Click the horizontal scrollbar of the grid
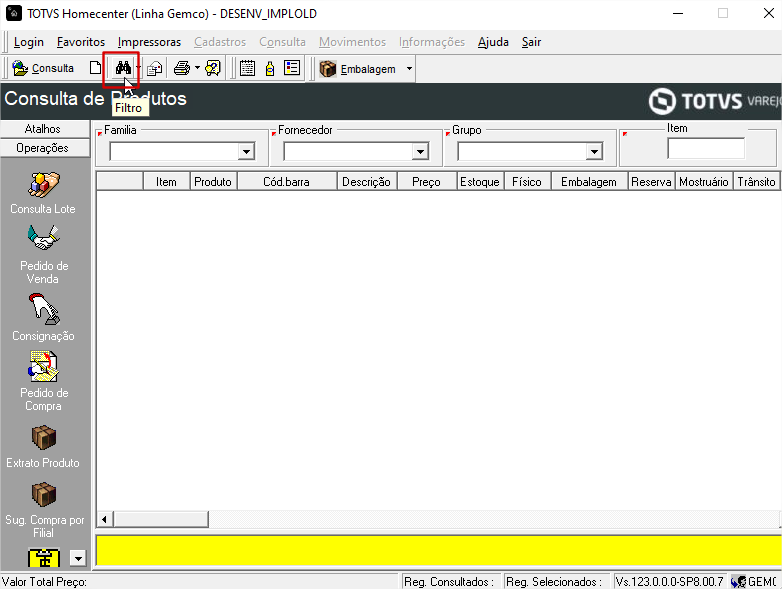The width and height of the screenshot is (782, 589). [400, 519]
